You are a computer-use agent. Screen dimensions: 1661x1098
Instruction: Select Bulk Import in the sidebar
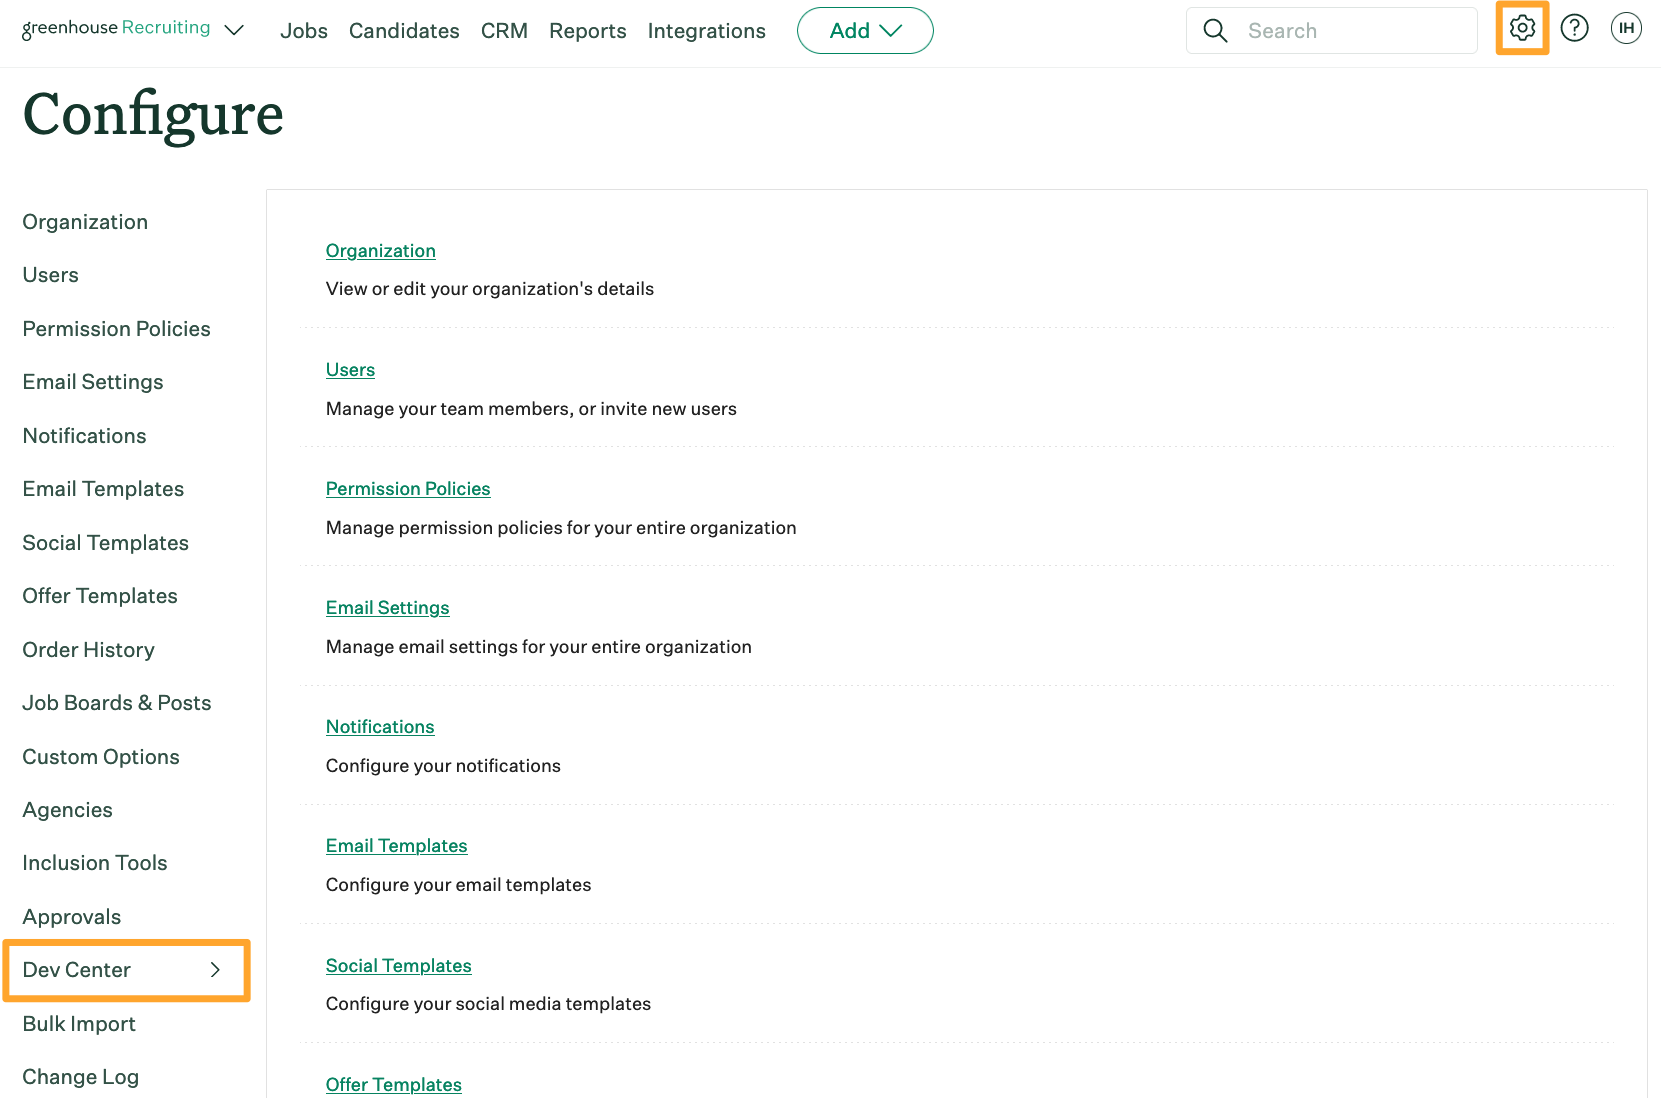79,1023
